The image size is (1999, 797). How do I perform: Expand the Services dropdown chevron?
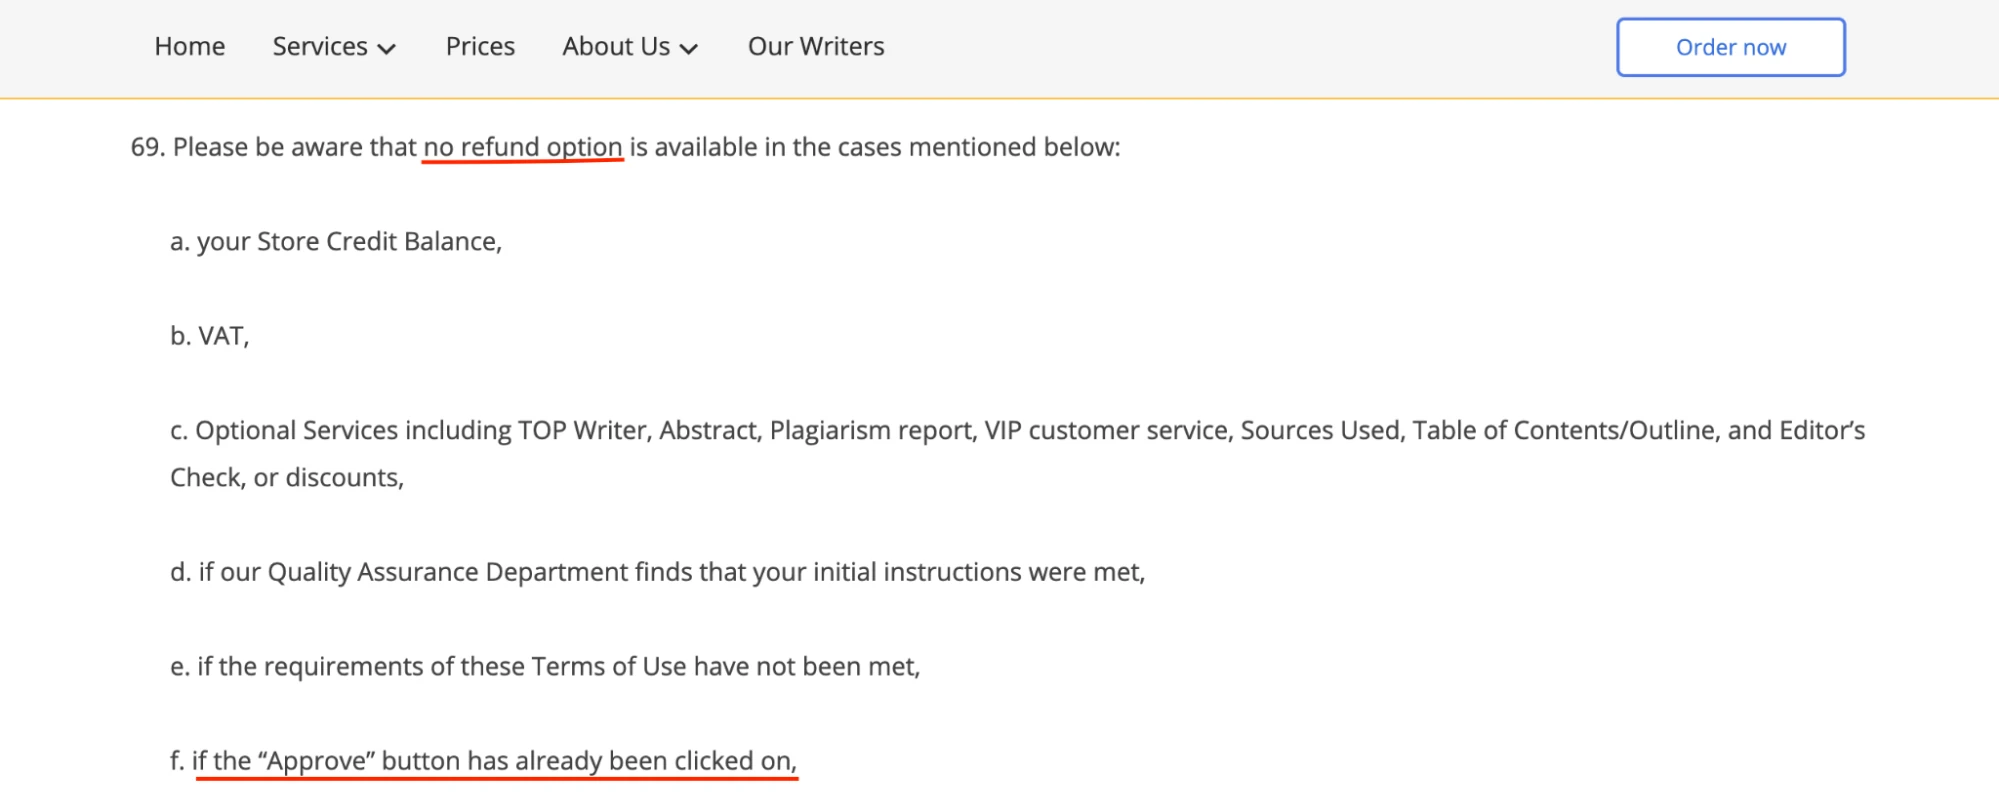(388, 49)
